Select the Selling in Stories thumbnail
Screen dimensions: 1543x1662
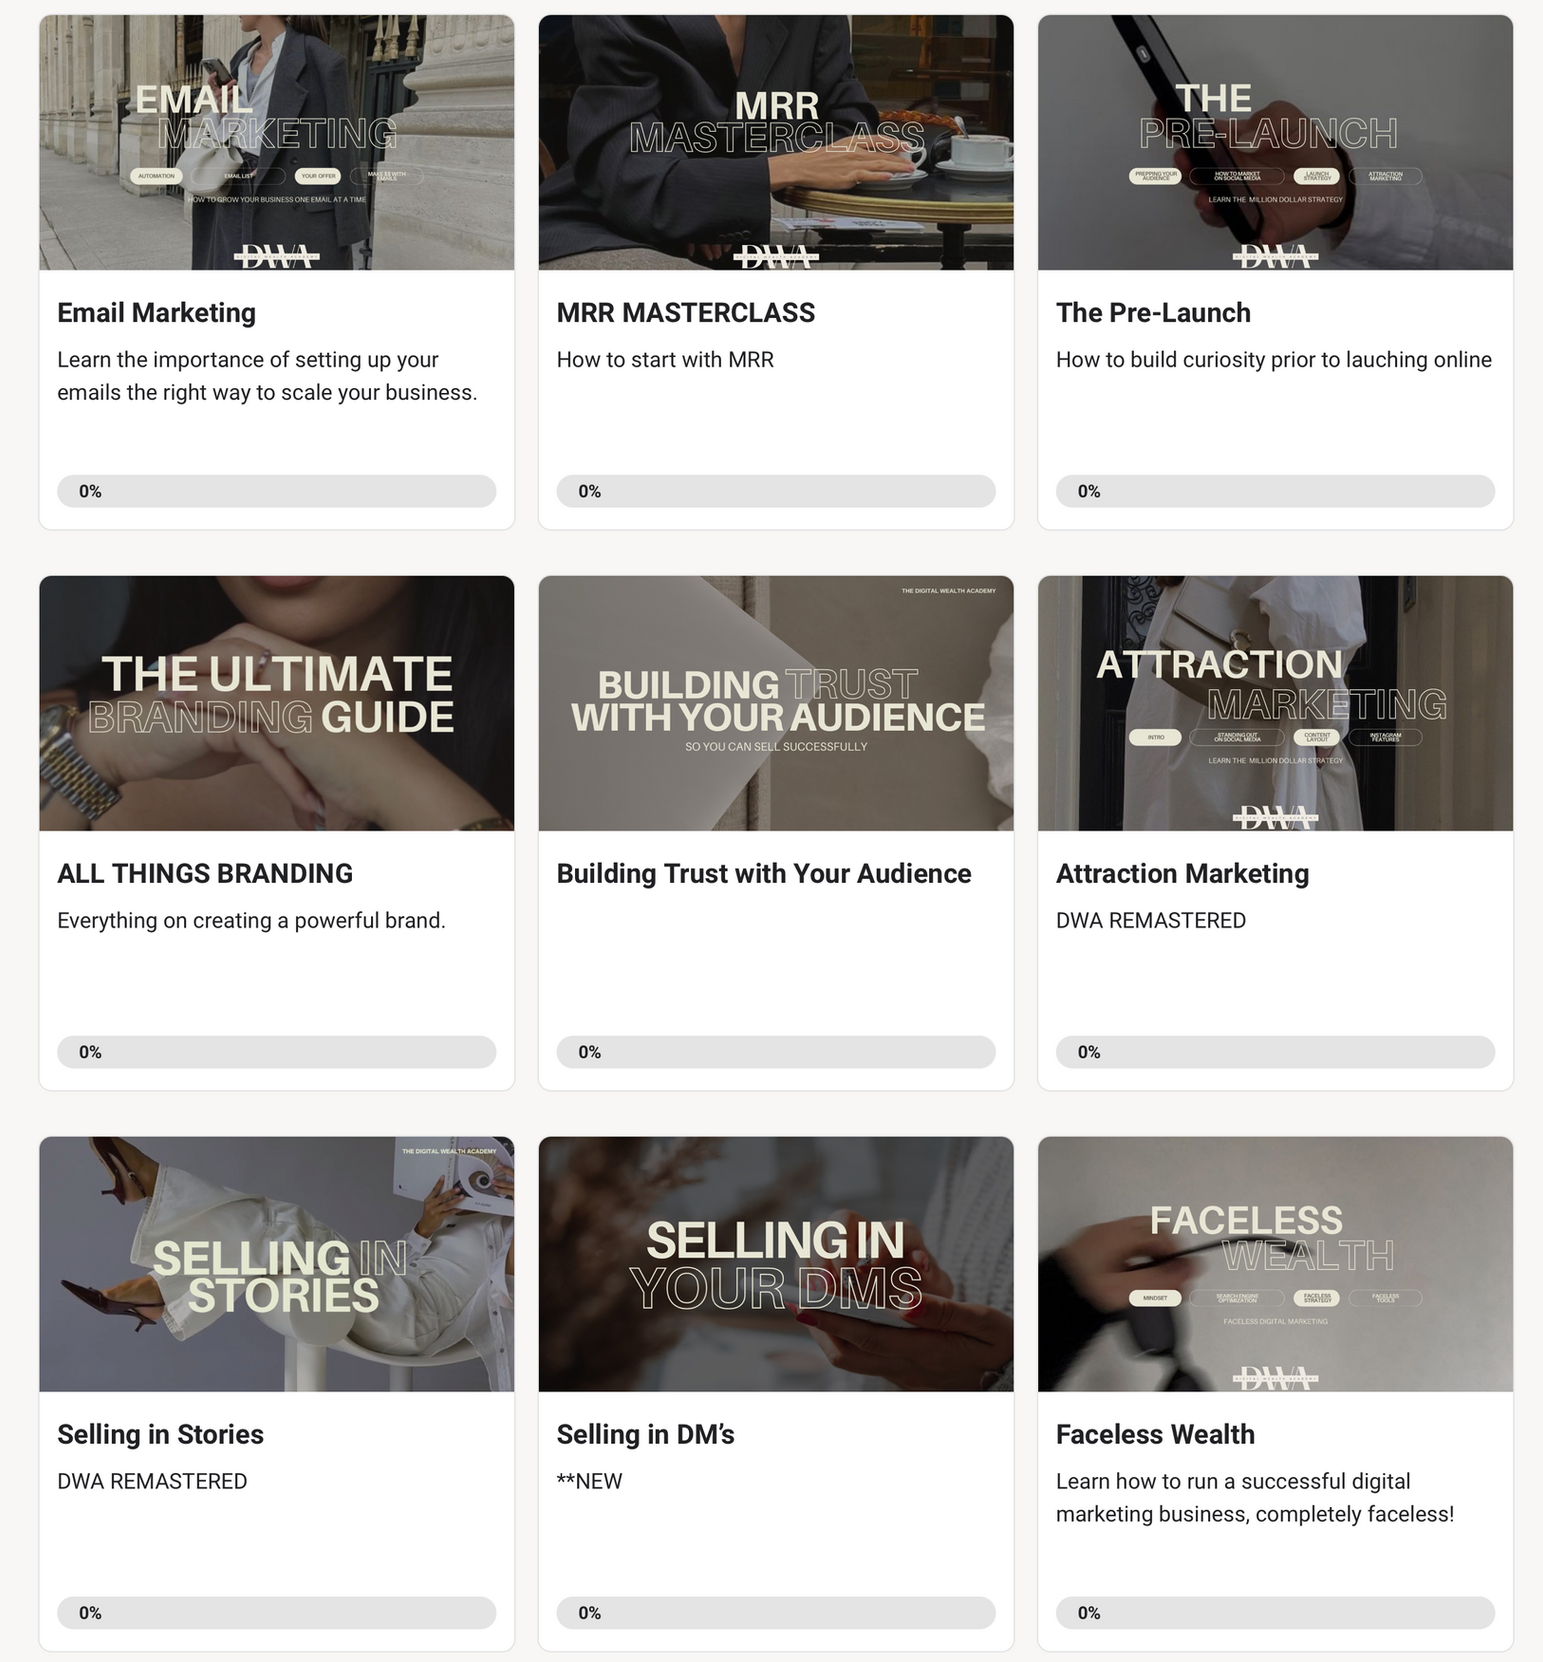point(277,1264)
